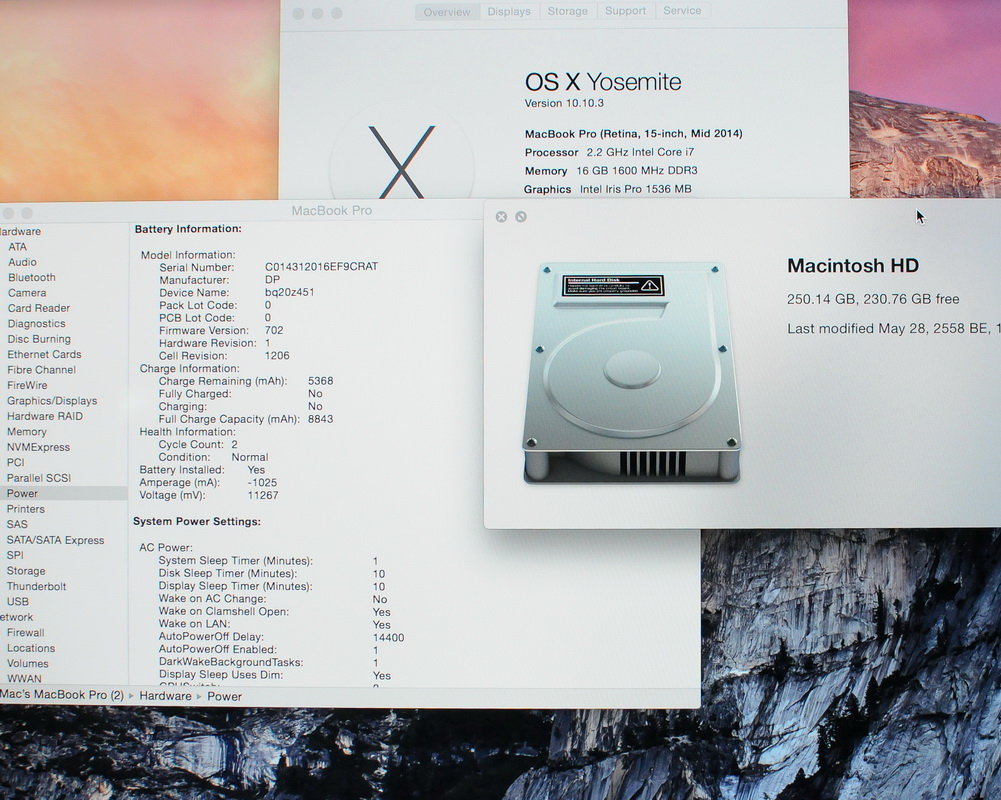Image resolution: width=1001 pixels, height=800 pixels.
Task: Click the MacBook Pro window title
Action: tap(331, 211)
